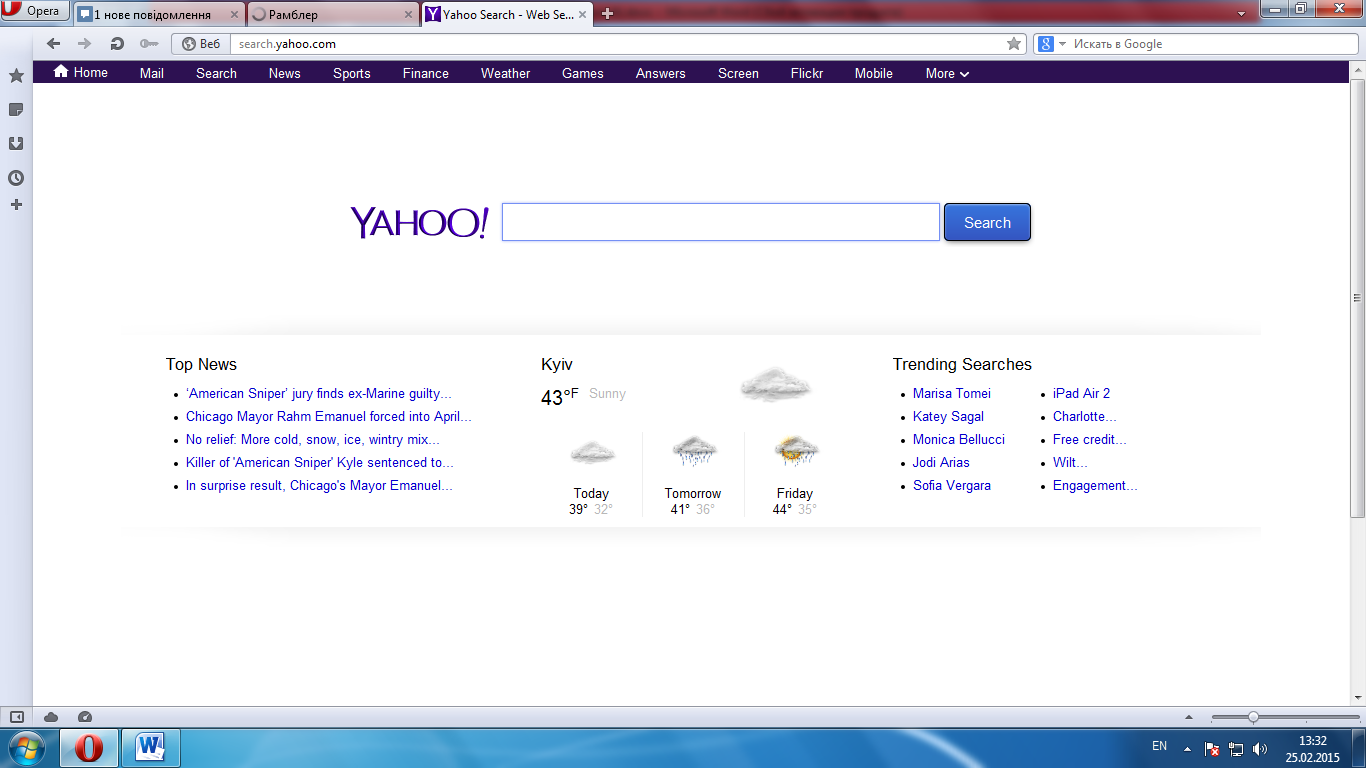
Task: Open Mobile in the Yahoo navigation bar
Action: click(874, 73)
